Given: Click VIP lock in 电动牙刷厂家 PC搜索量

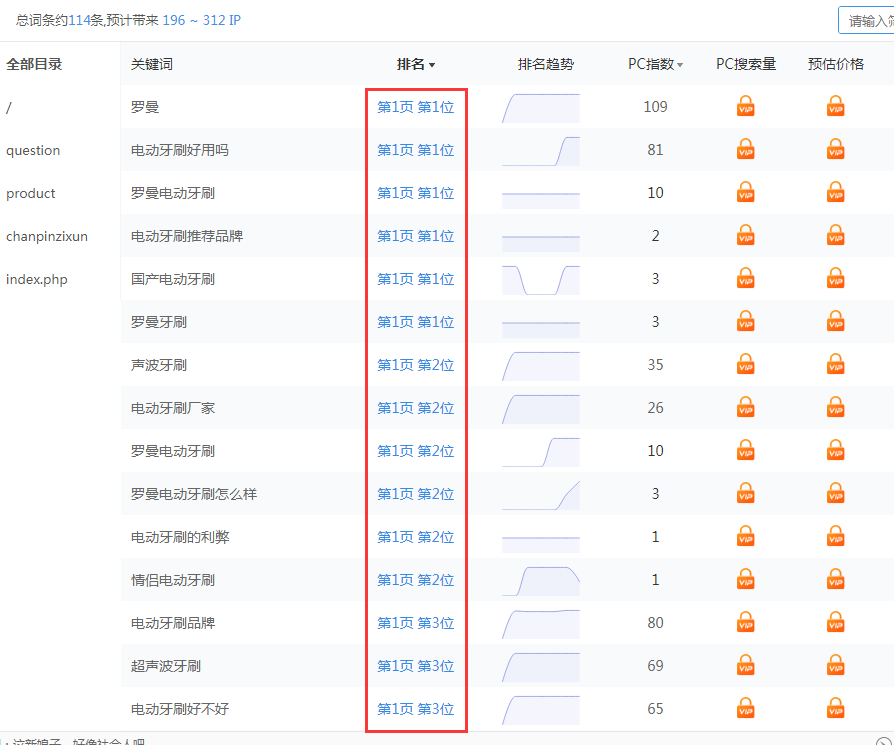Looking at the screenshot, I should 745,407.
